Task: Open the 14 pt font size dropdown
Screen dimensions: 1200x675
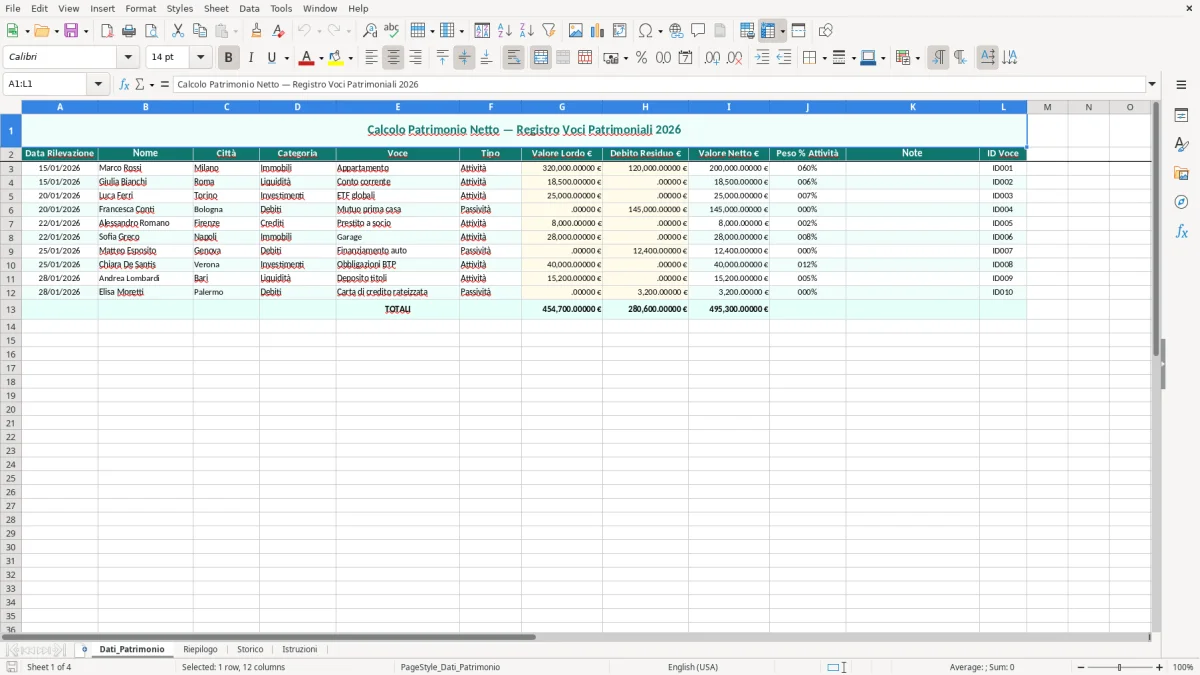Action: tap(200, 58)
